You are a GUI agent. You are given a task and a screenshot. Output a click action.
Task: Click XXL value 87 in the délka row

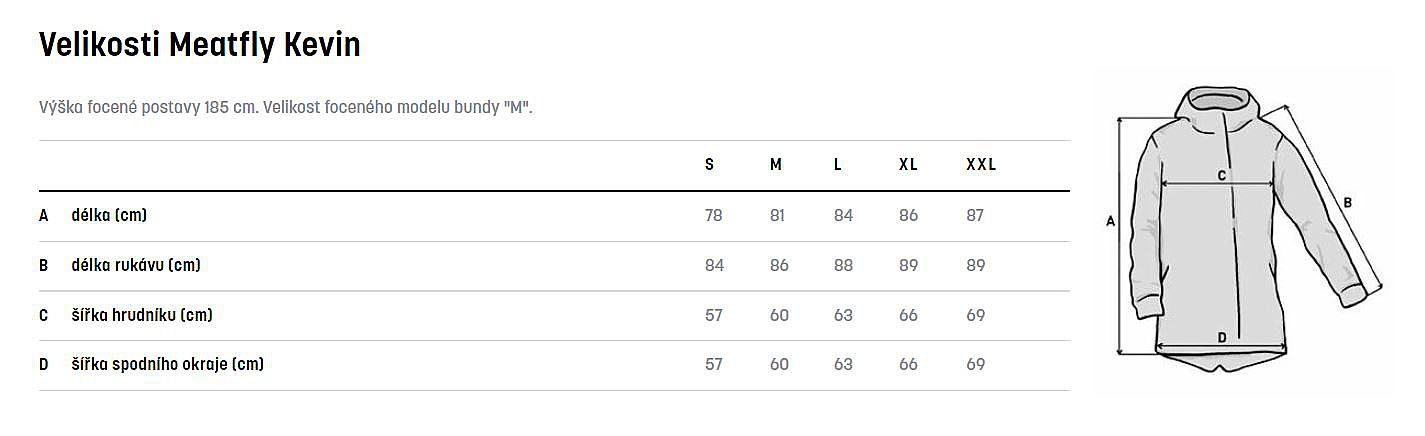(976, 215)
